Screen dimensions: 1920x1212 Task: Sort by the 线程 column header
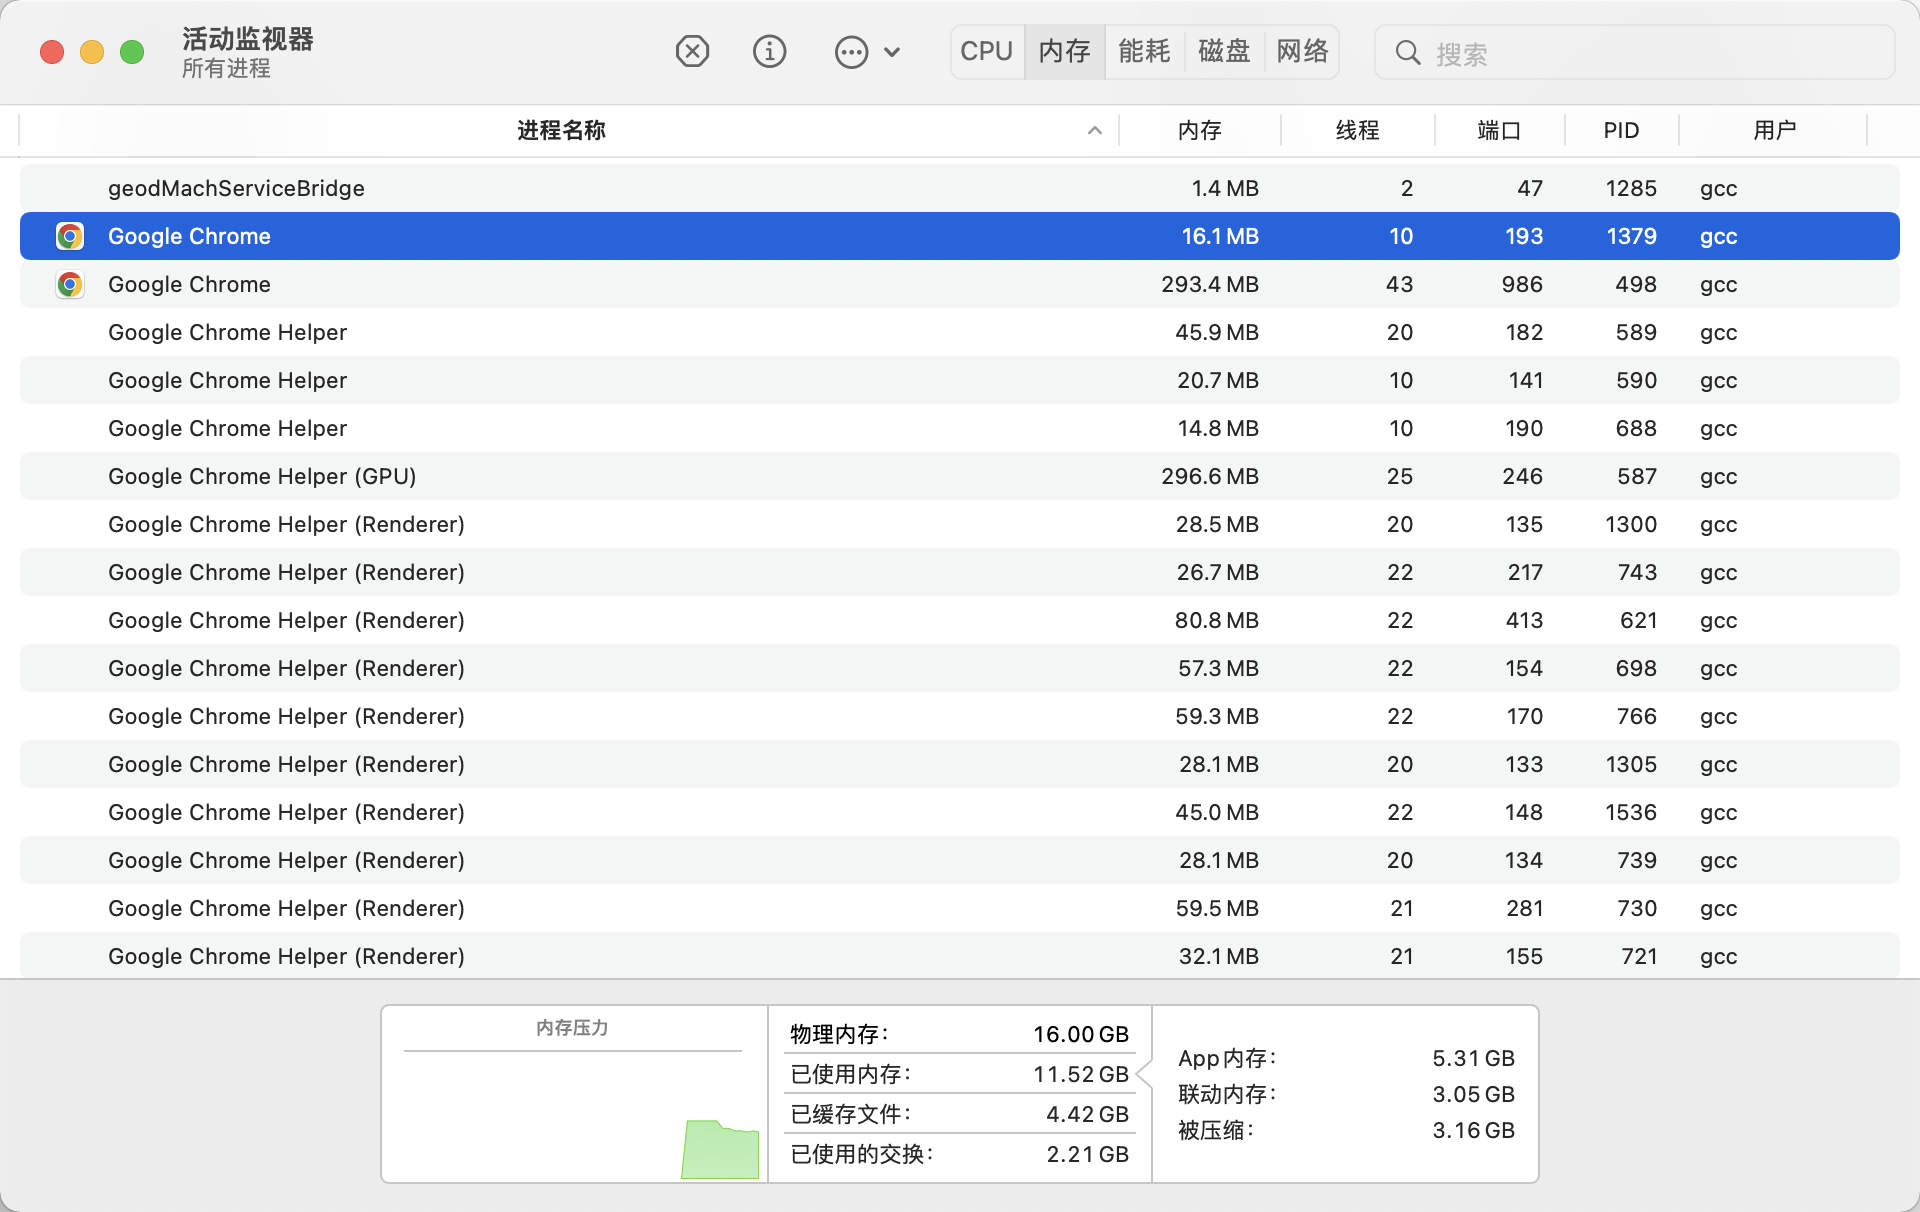pos(1357,130)
